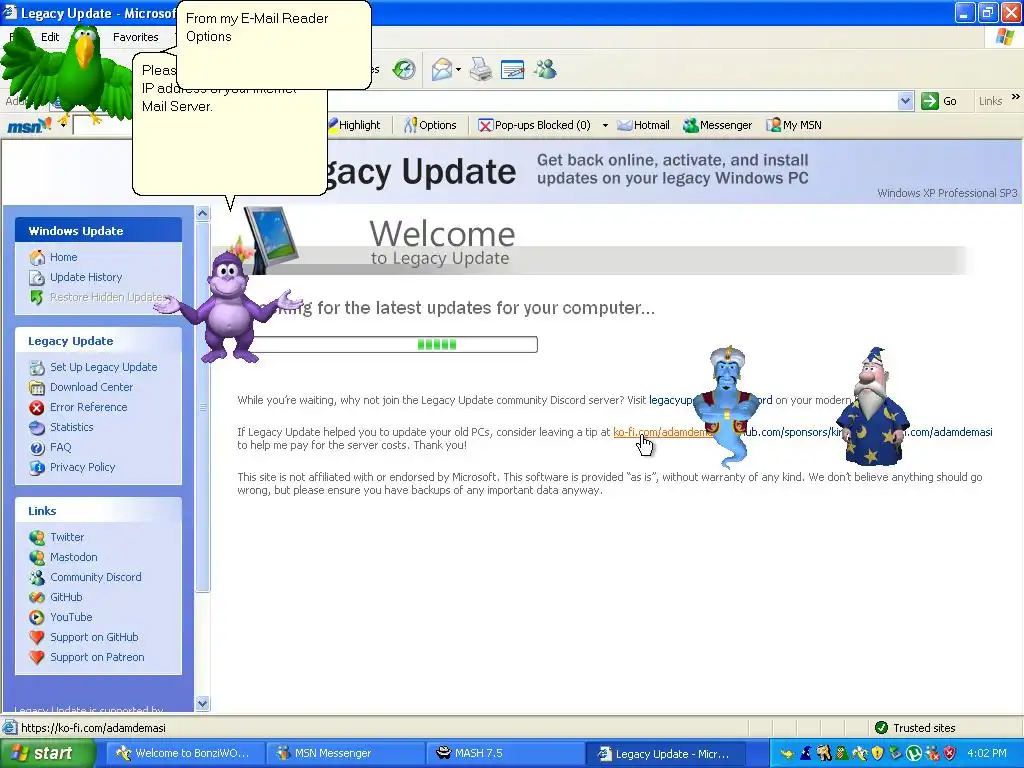Click the Privacy Policy info icon
Viewport: 1024px width, 768px height.
[37, 468]
